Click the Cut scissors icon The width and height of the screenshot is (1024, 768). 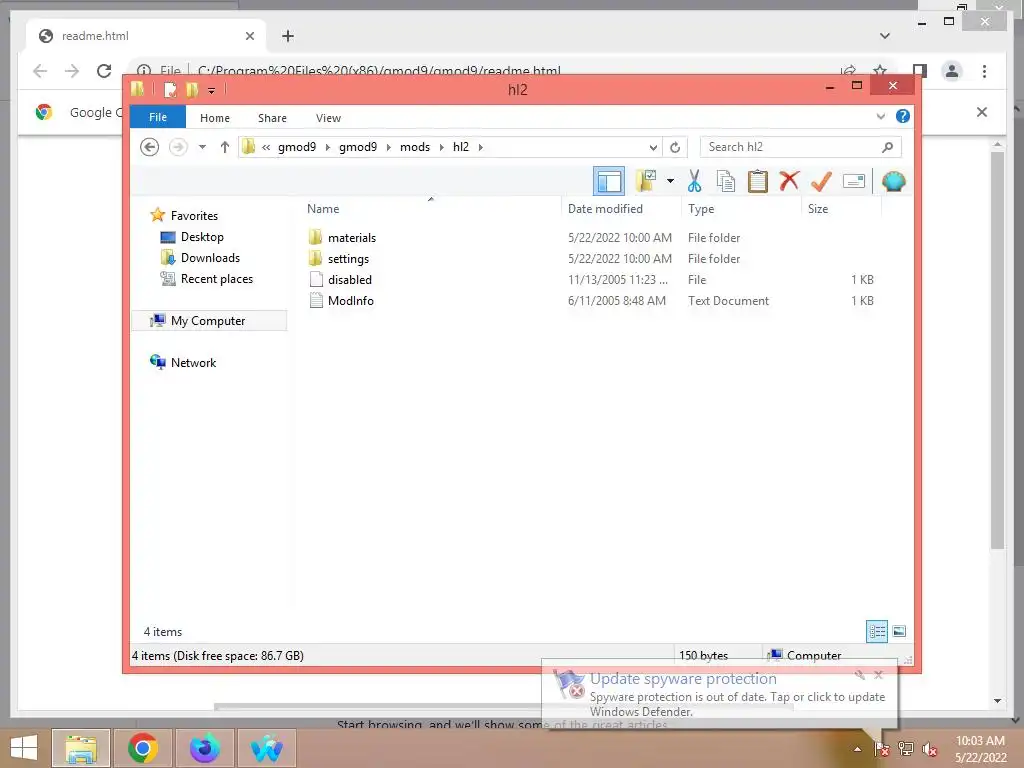[694, 181]
